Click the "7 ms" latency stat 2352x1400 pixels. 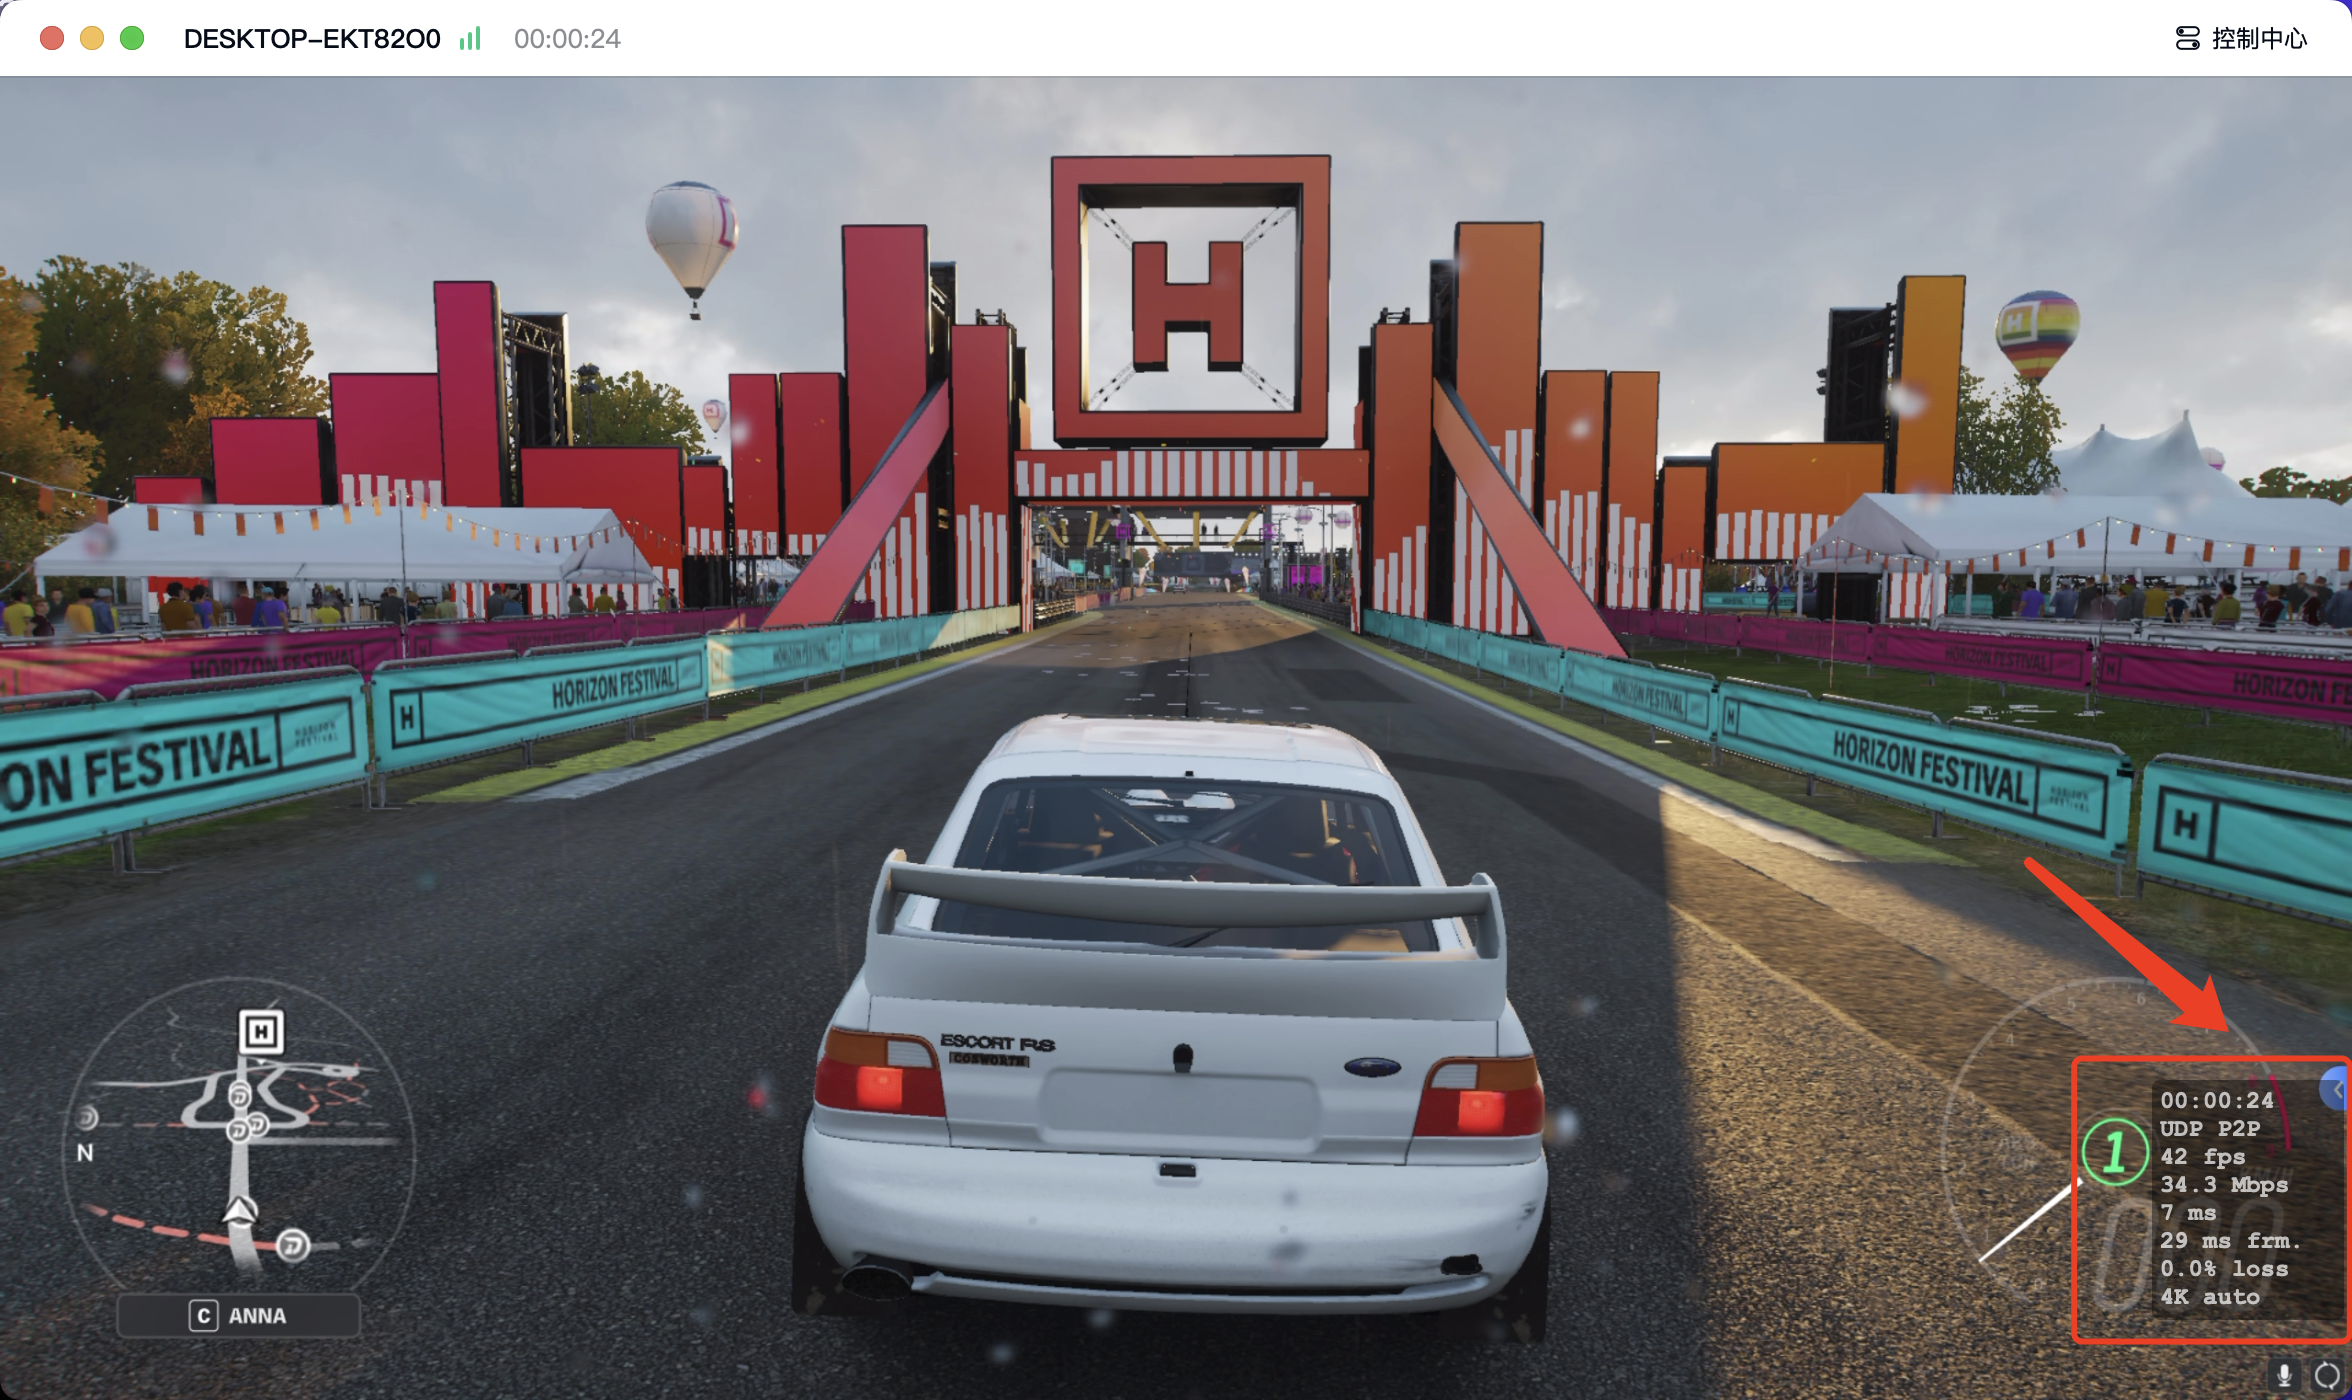click(2188, 1212)
